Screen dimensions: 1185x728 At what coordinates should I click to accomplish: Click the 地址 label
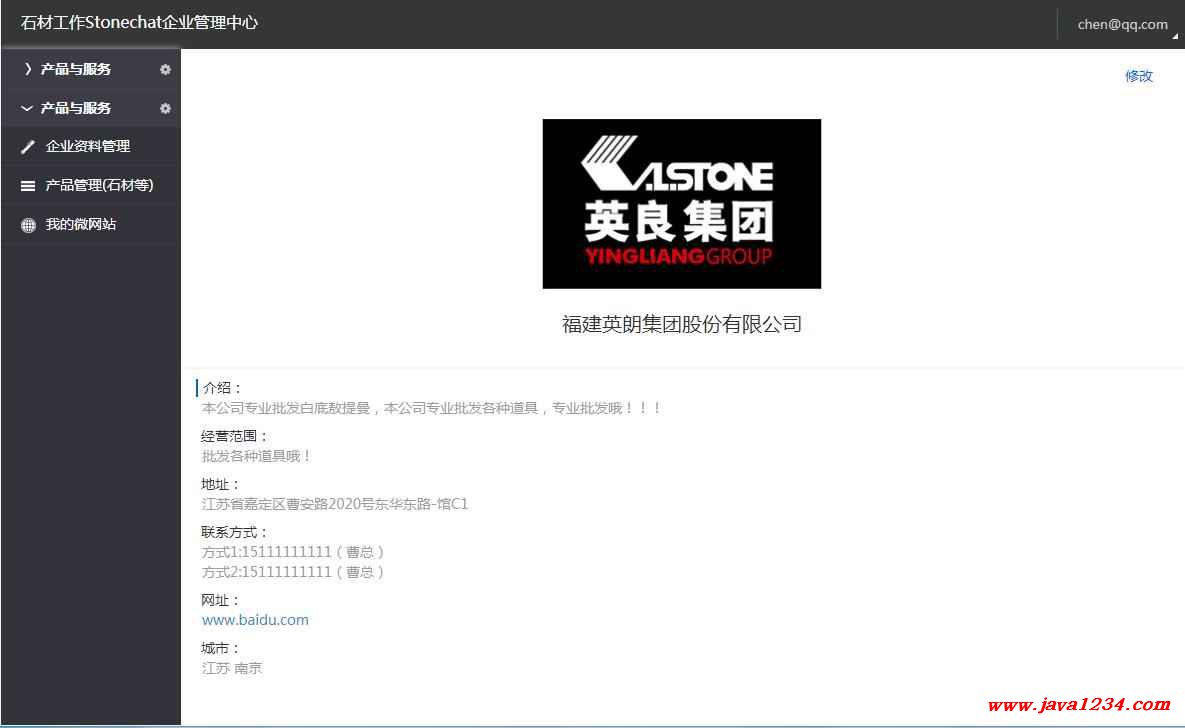(x=221, y=485)
